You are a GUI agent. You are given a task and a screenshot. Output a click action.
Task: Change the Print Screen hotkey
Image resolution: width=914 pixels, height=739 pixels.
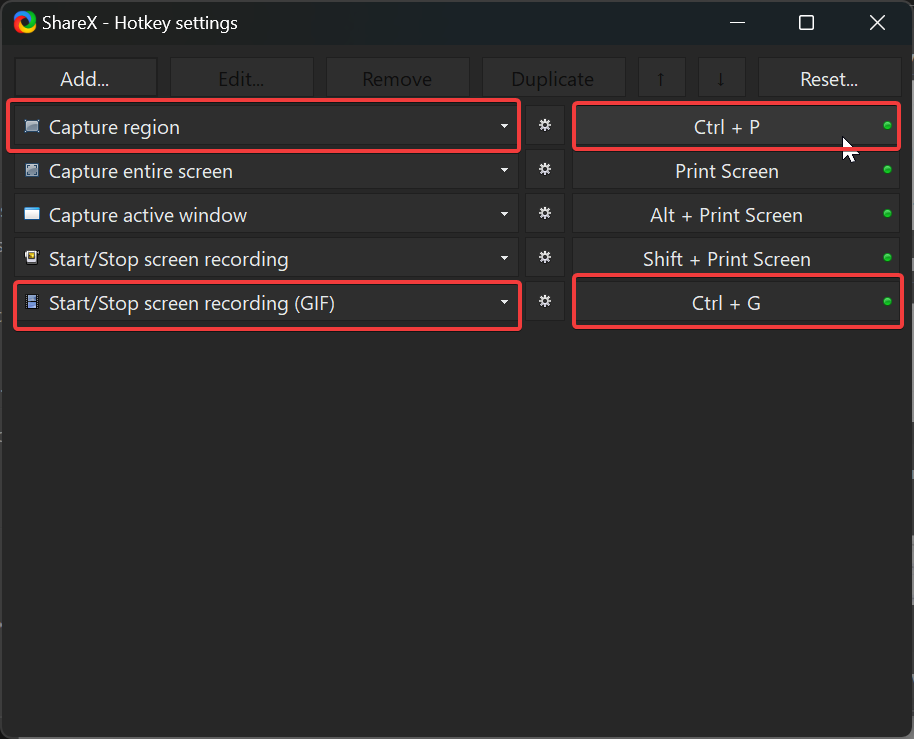click(x=736, y=170)
